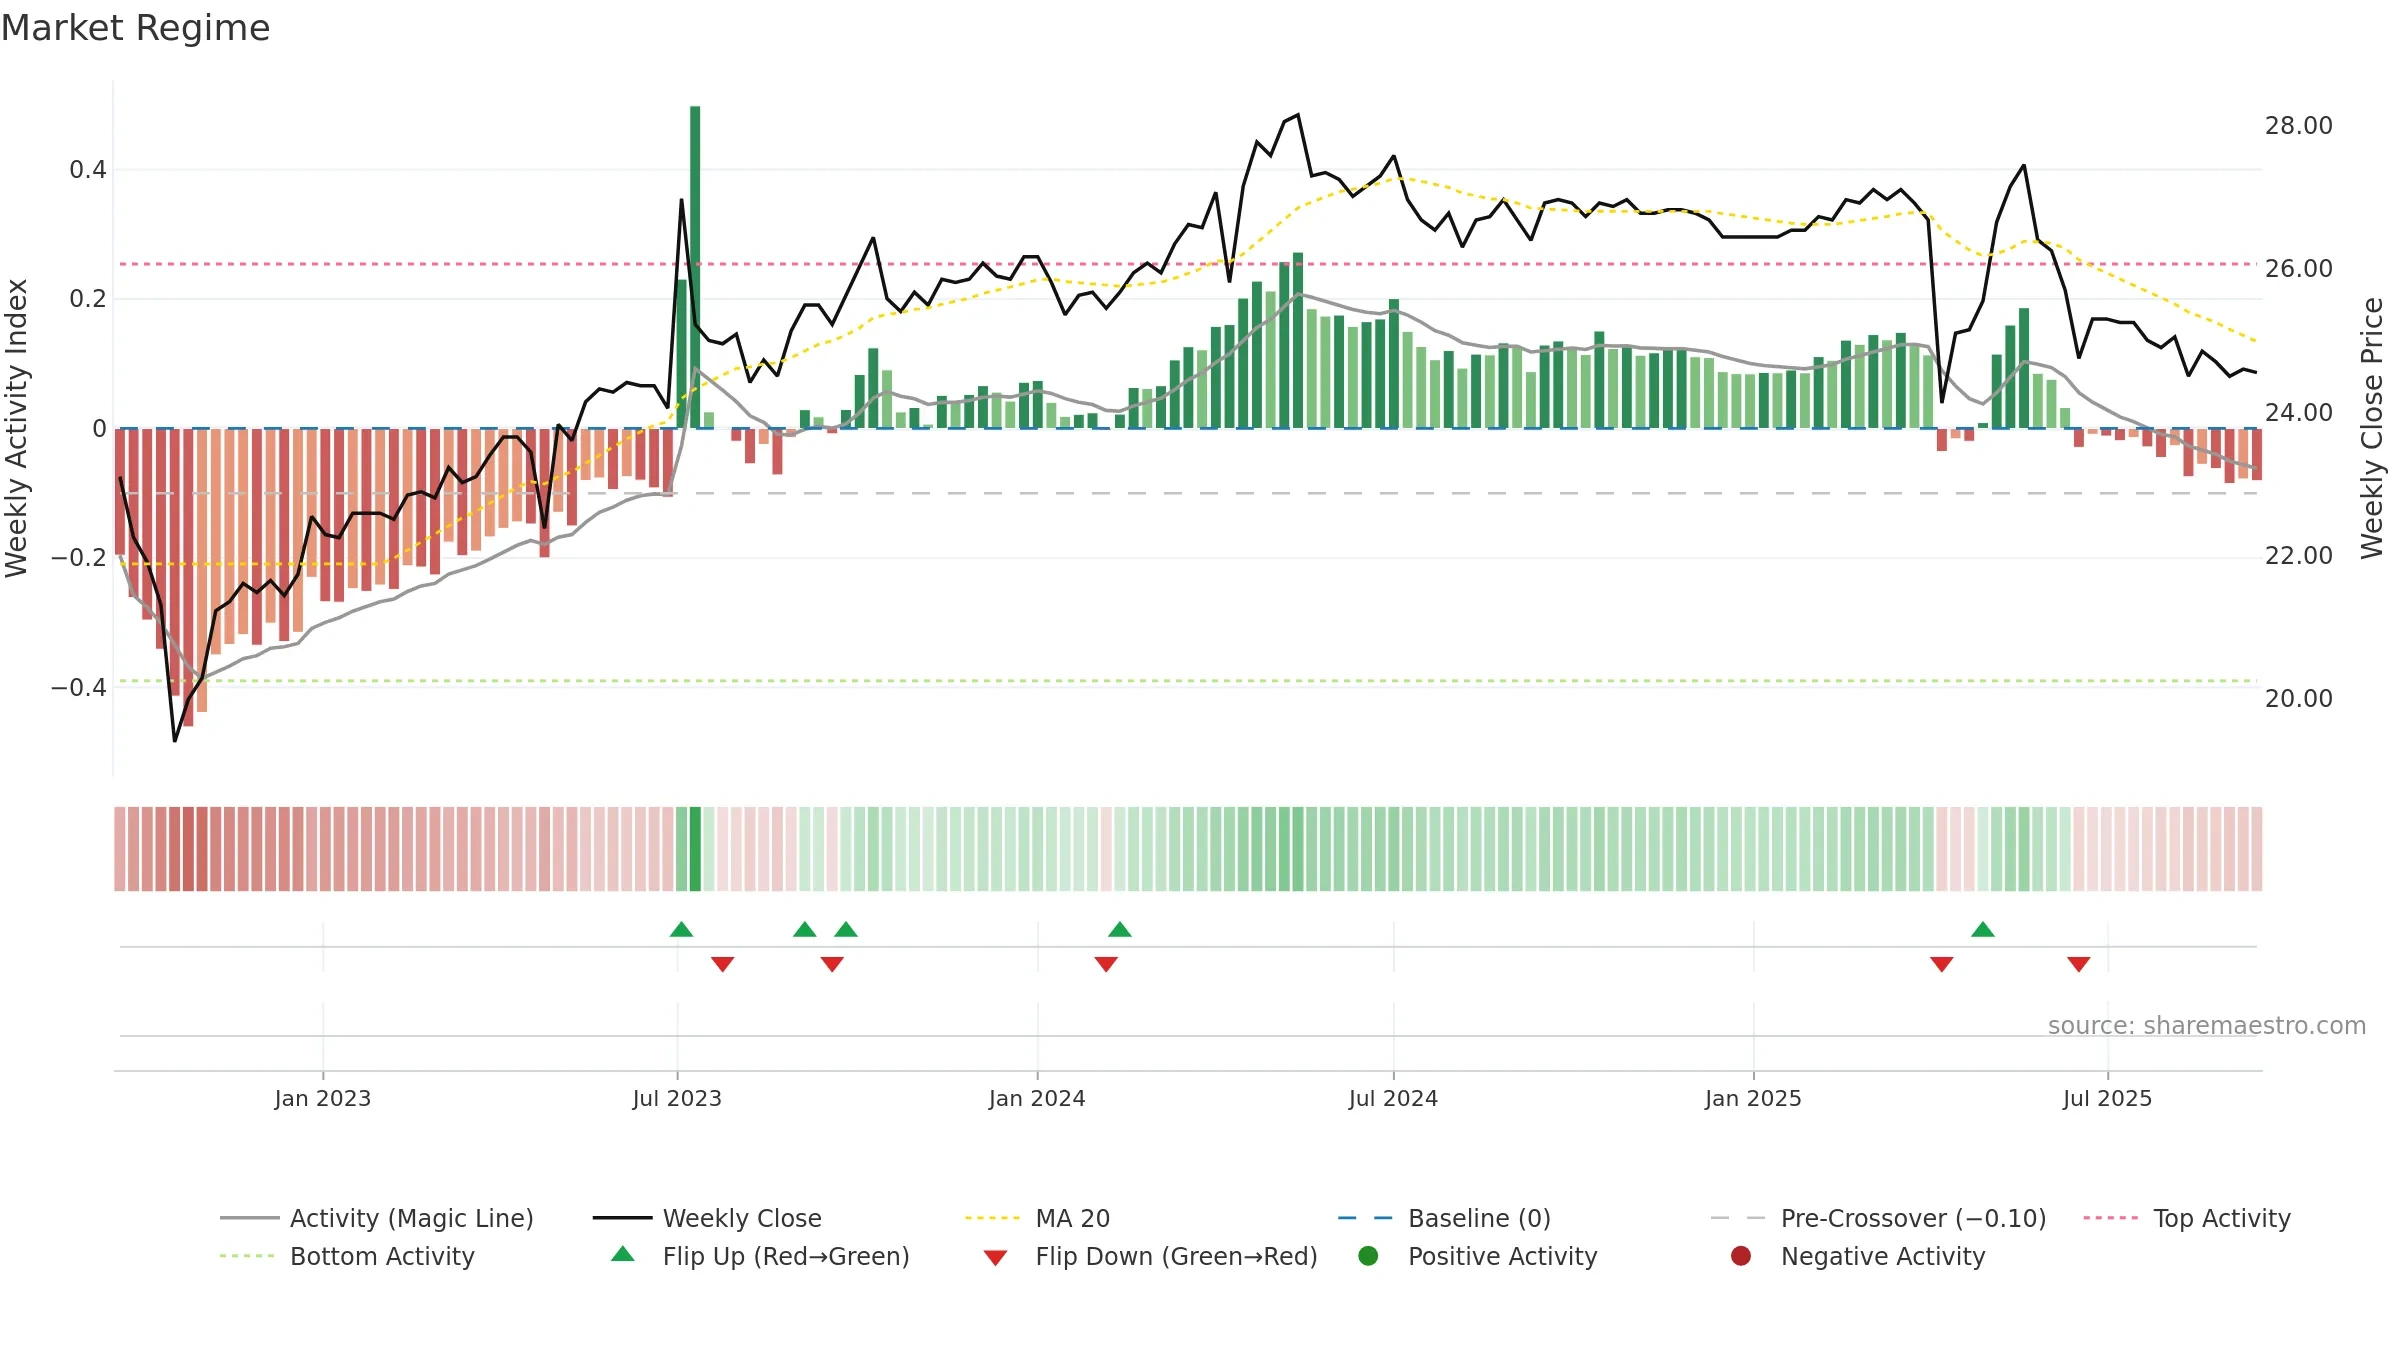Click the Baseline (0) legend entry
The height and width of the screenshot is (1350, 2400).
point(1444,1218)
